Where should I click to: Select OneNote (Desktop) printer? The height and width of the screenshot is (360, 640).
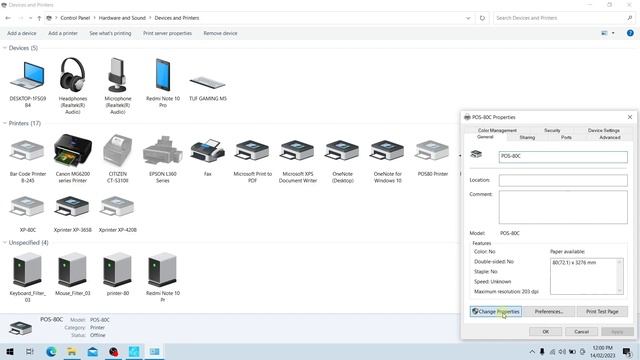click(342, 160)
